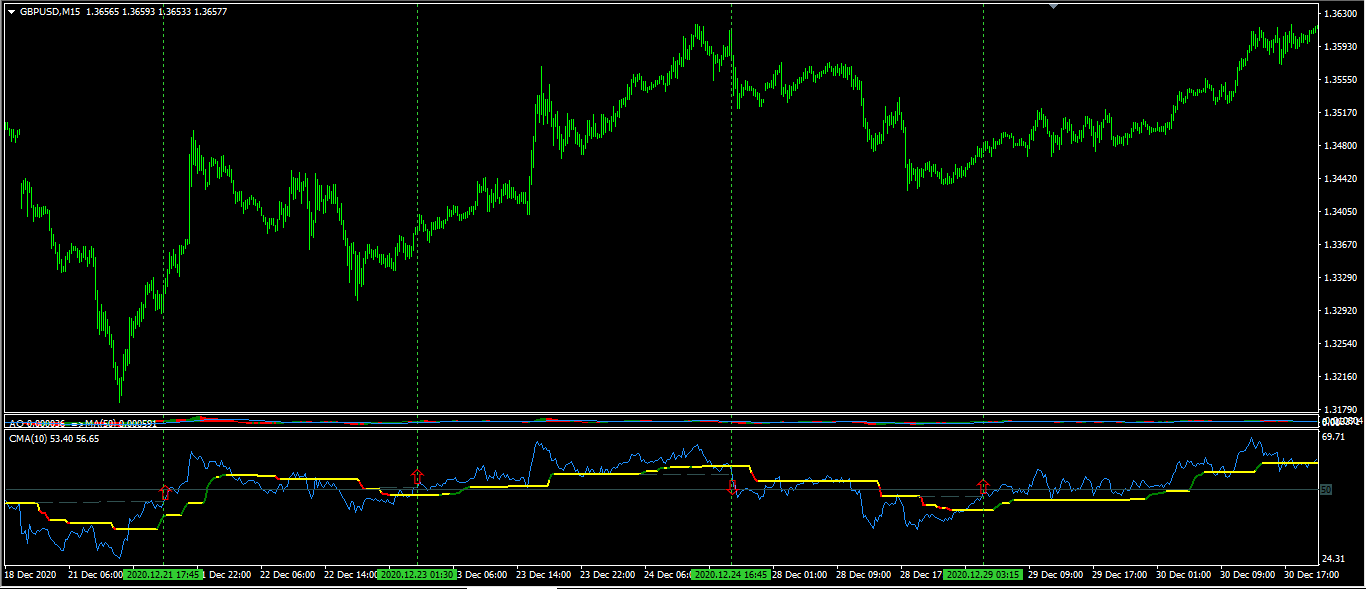
Task: Click the 69.71 value on the CMA scale
Action: pyautogui.click(x=1334, y=437)
